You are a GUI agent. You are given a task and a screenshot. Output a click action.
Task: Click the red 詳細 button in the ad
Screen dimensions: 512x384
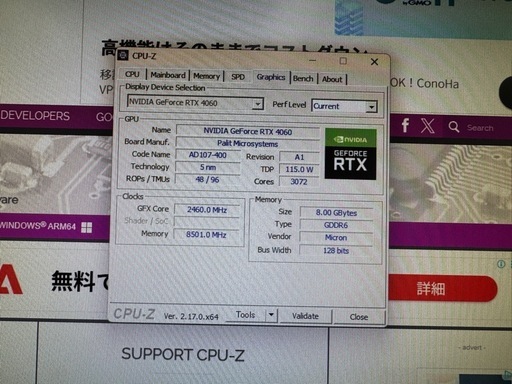(442, 288)
